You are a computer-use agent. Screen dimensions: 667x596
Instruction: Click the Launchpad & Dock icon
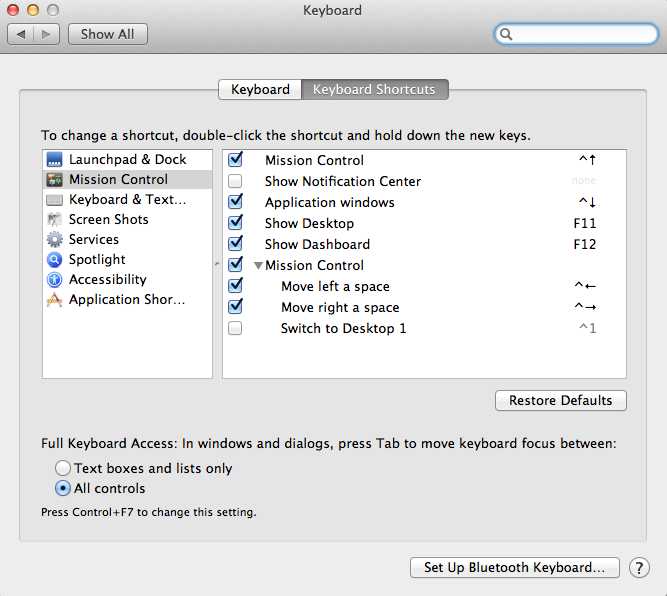[54, 160]
